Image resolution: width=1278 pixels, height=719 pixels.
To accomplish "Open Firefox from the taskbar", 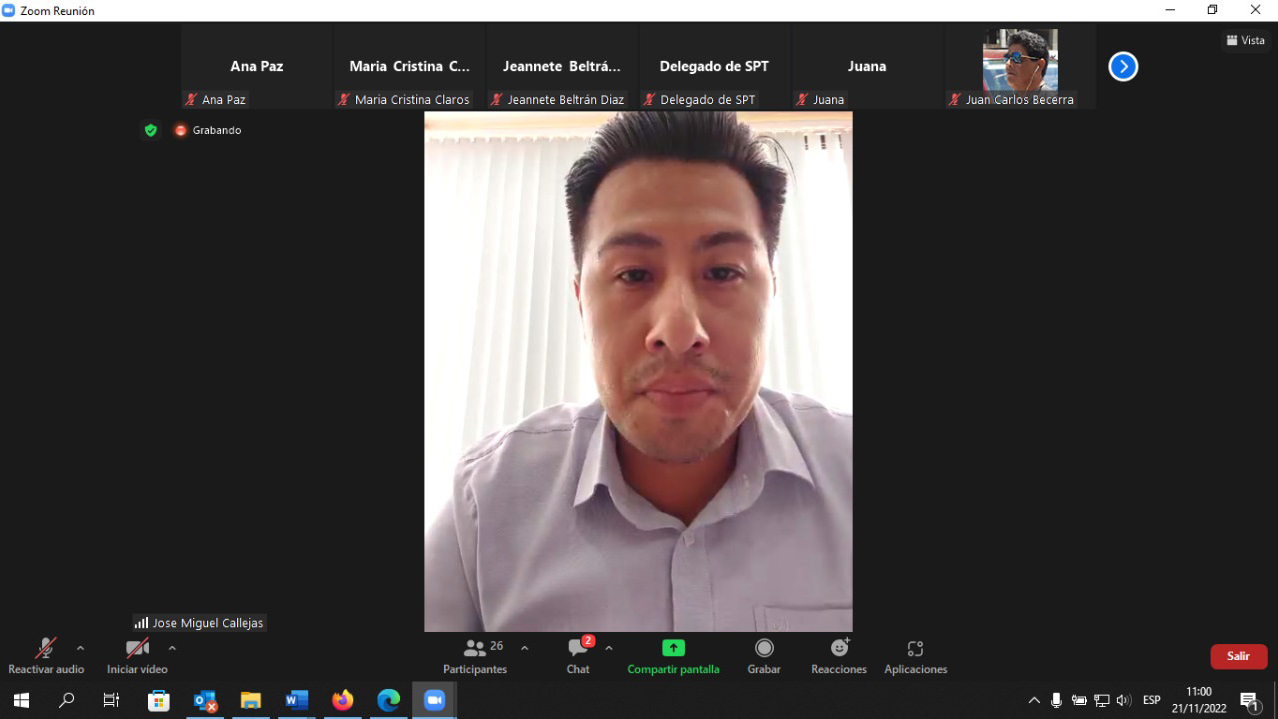I will pyautogui.click(x=343, y=700).
